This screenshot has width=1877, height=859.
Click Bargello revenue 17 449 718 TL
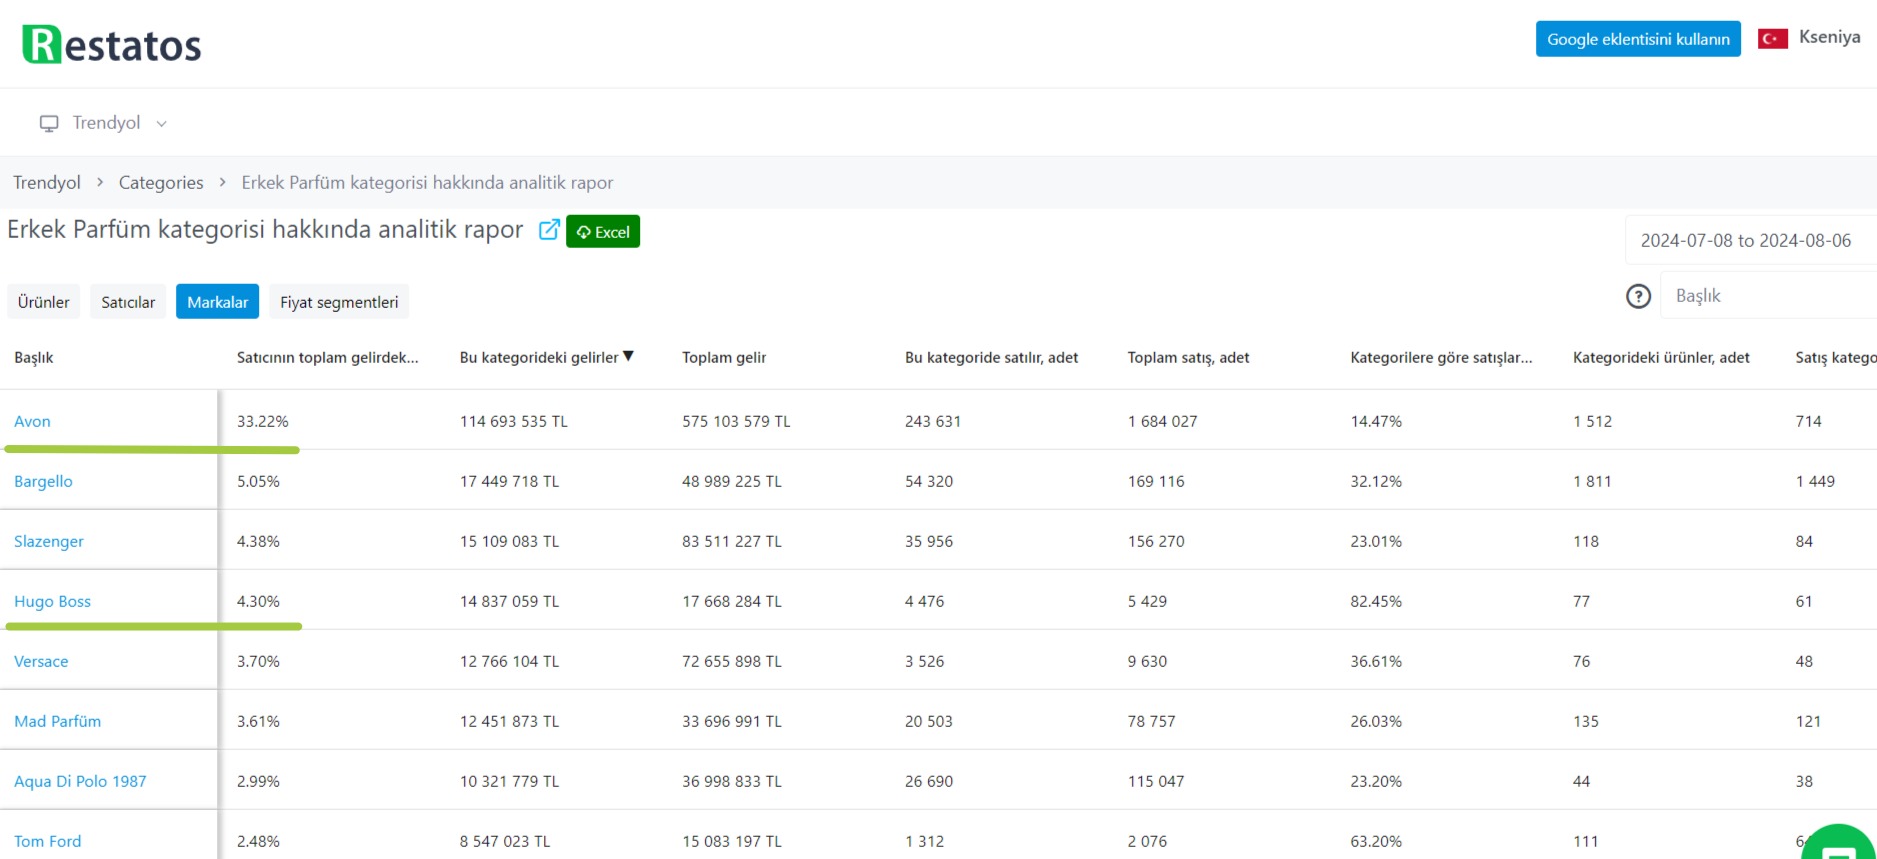point(509,481)
